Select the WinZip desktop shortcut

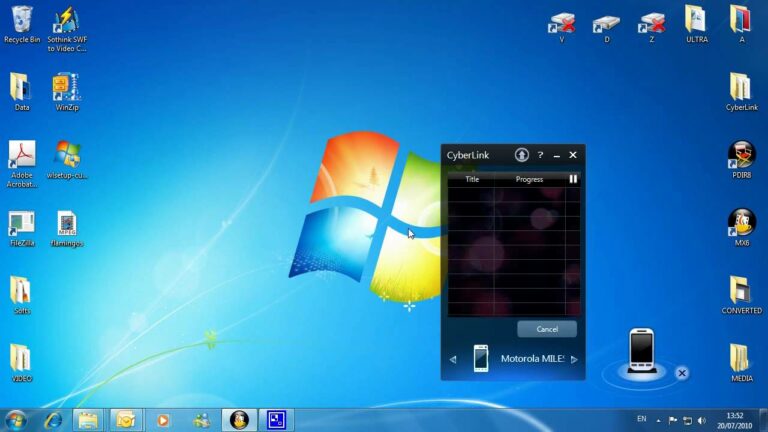(67, 91)
